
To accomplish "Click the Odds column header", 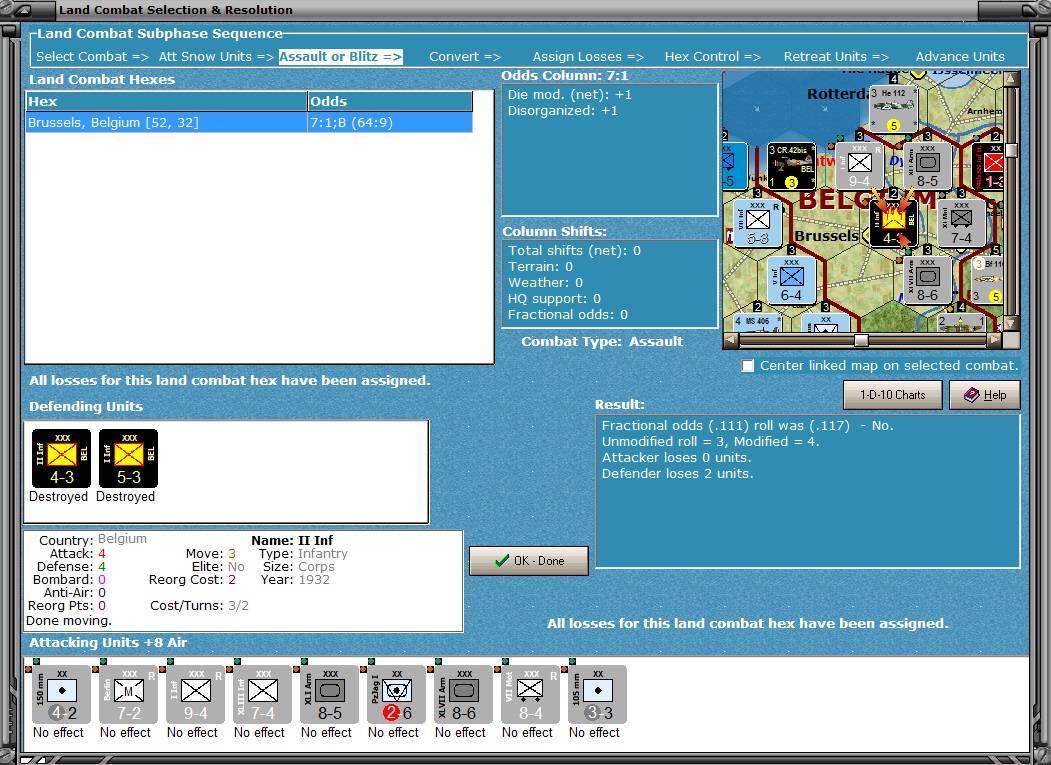I will 390,101.
